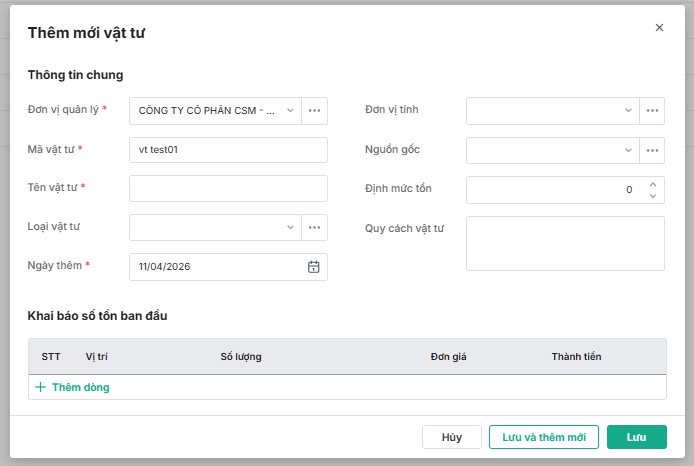Open the calendar icon in Ngày thêm
This screenshot has height=466, width=694.
click(x=313, y=267)
